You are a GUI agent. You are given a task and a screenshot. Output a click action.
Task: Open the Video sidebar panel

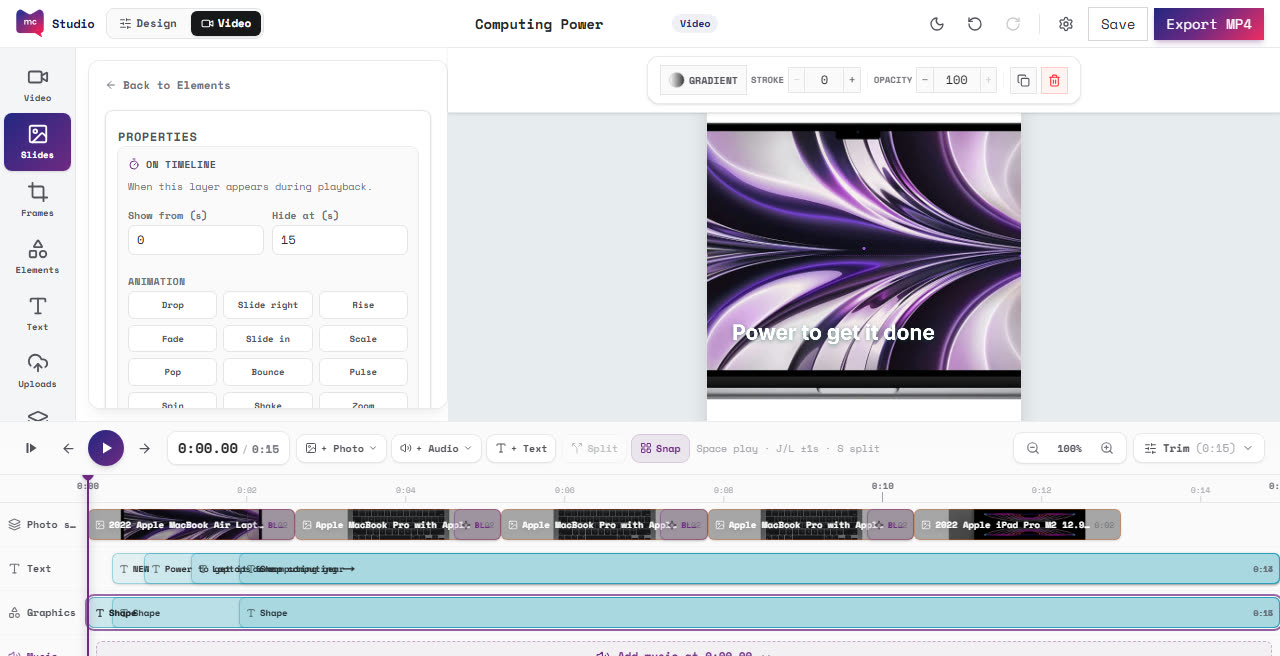click(x=37, y=85)
